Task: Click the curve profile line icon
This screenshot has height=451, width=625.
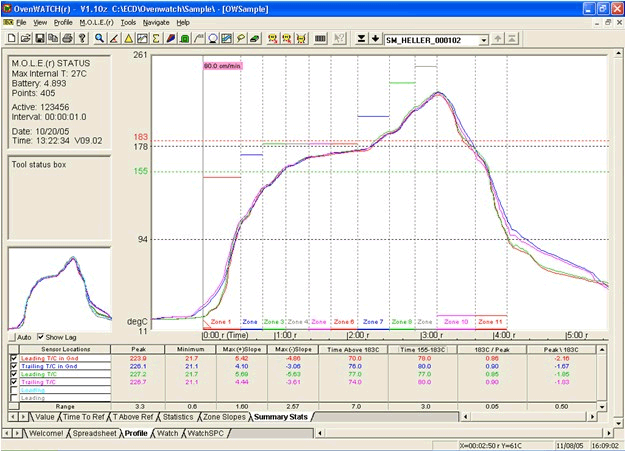Action: [x=199, y=38]
